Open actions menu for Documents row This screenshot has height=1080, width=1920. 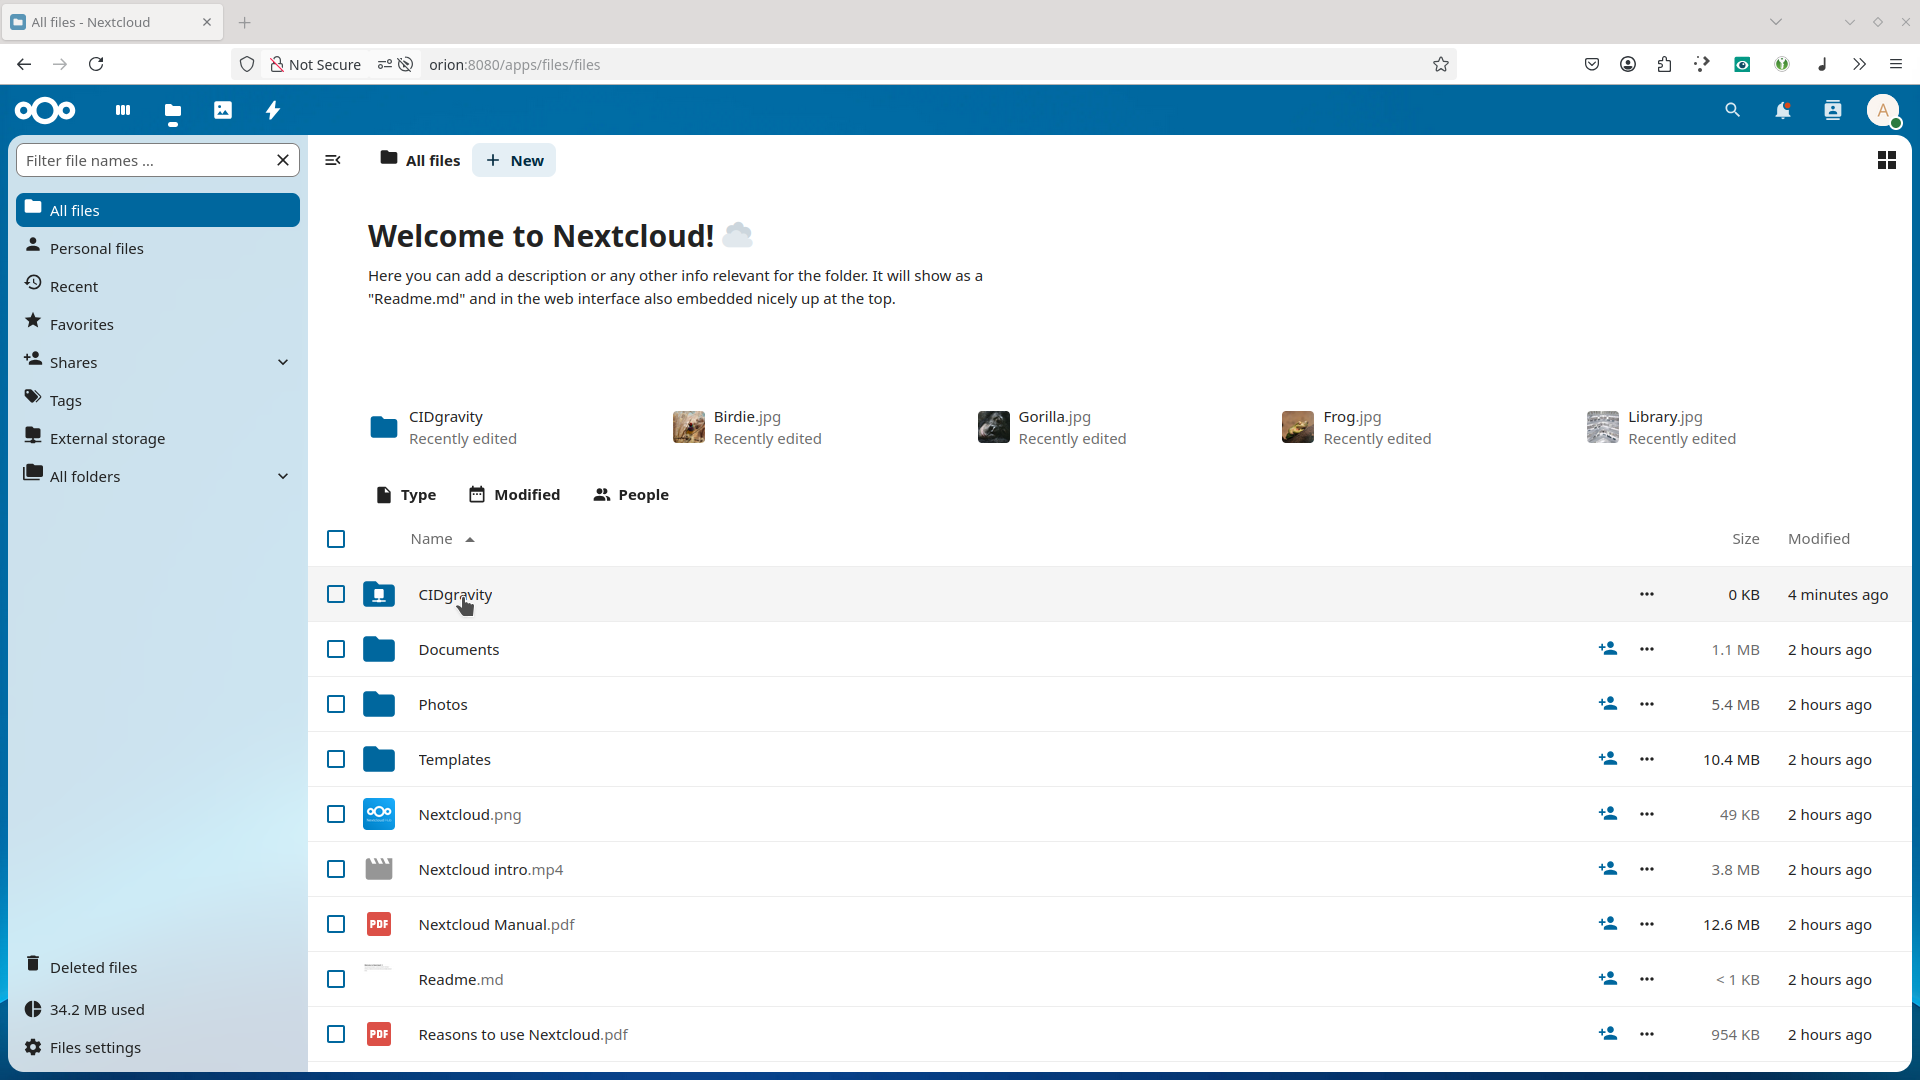click(x=1647, y=649)
